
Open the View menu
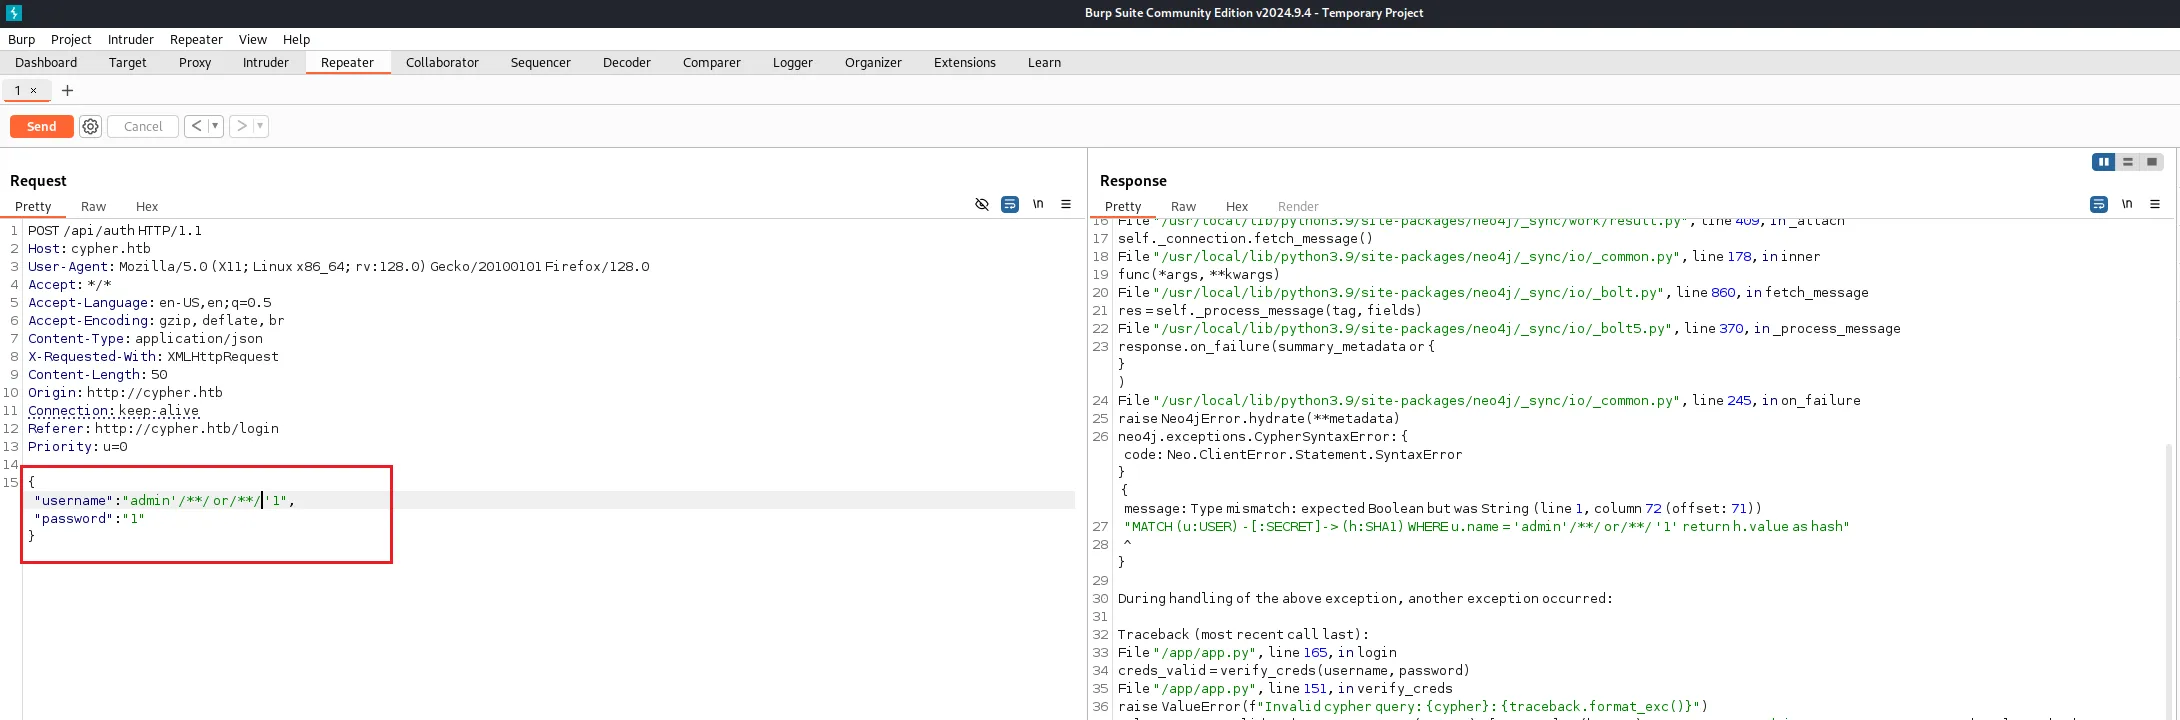tap(253, 39)
